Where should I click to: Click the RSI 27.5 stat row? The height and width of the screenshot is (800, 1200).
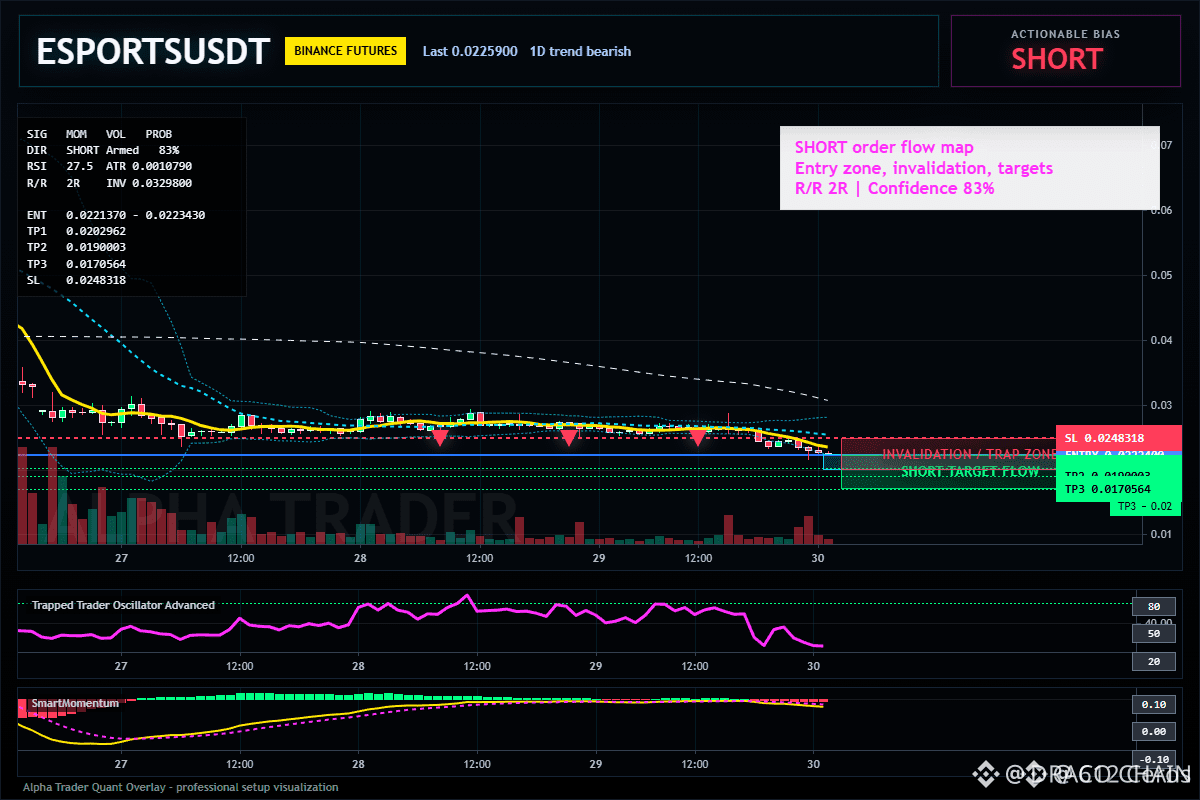tap(60, 166)
